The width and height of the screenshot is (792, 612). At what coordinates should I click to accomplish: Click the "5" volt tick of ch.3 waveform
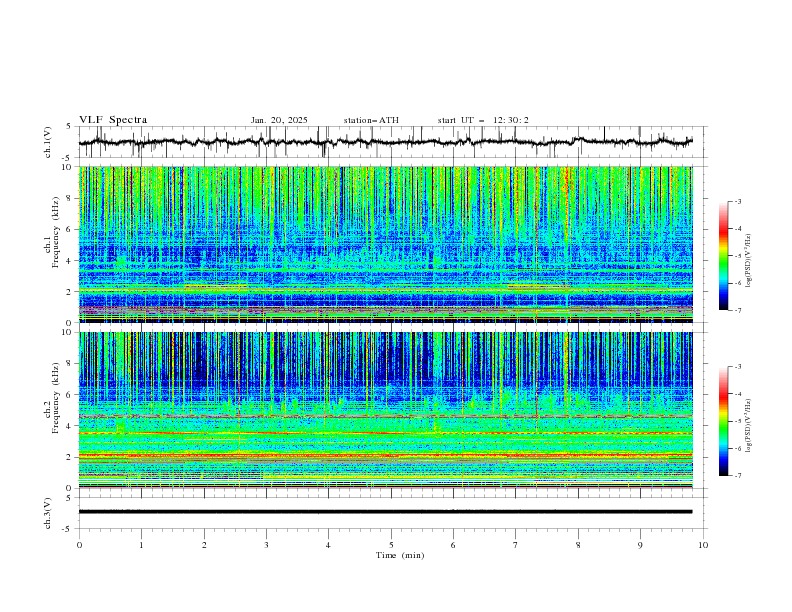[x=69, y=497]
